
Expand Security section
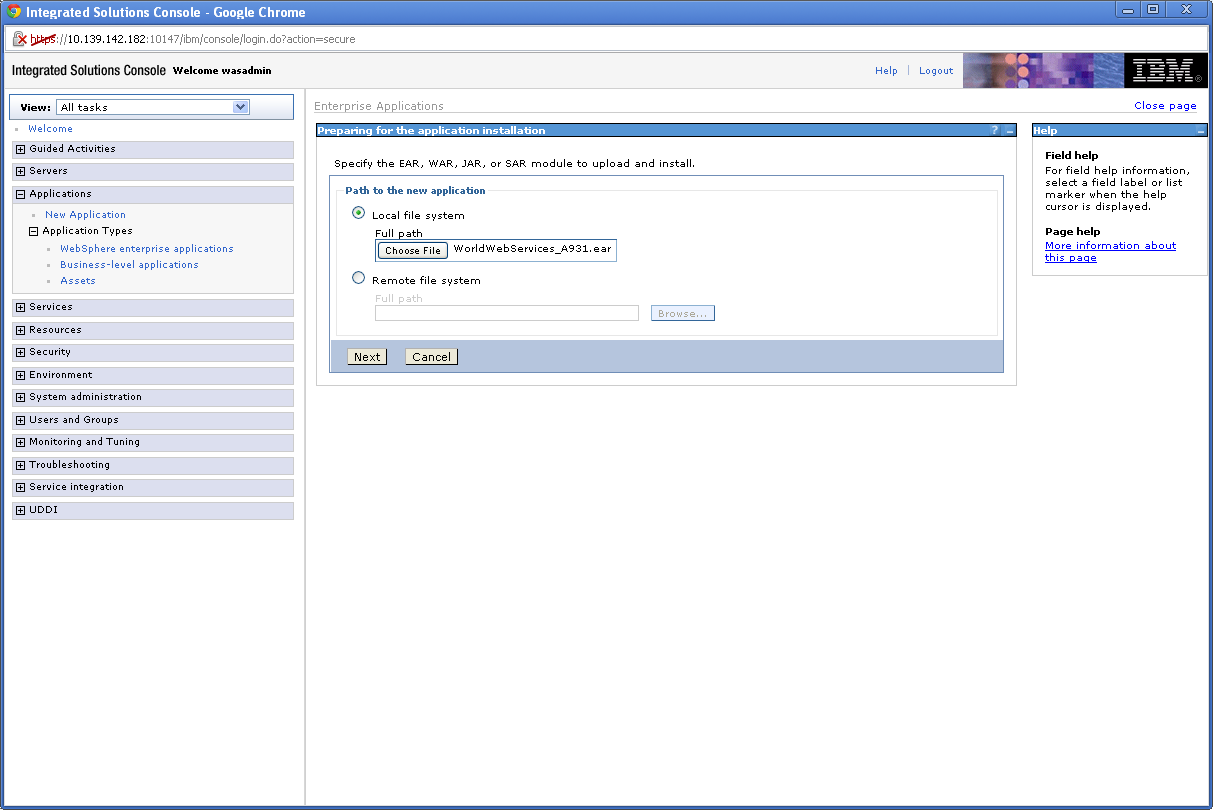[20, 352]
